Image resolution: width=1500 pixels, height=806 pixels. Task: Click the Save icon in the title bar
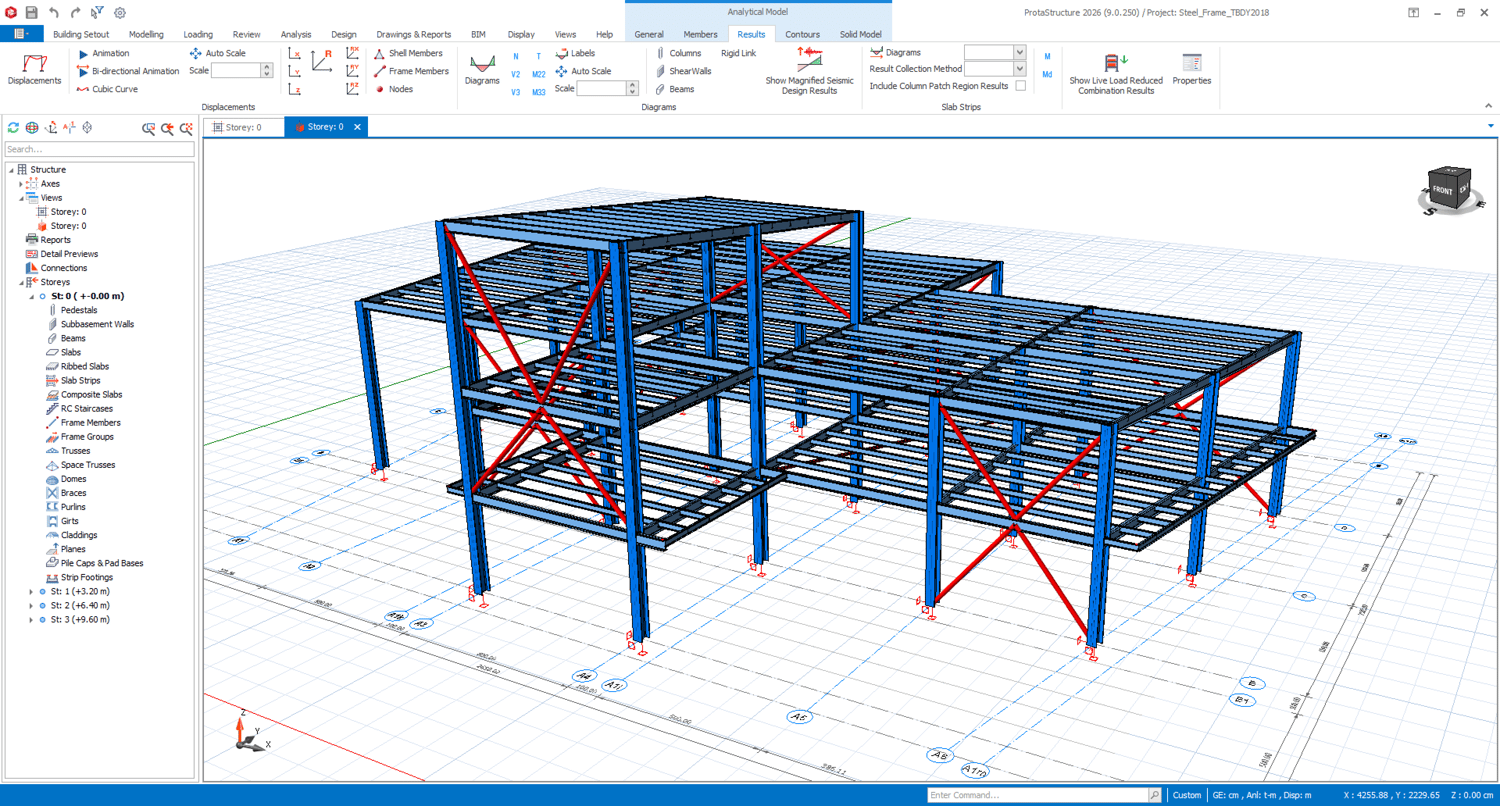click(32, 13)
